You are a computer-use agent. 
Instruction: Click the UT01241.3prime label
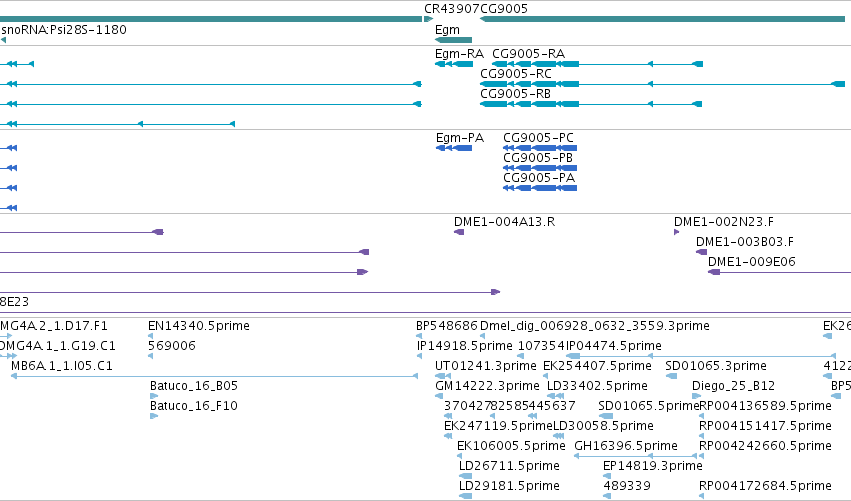pyautogui.click(x=486, y=366)
